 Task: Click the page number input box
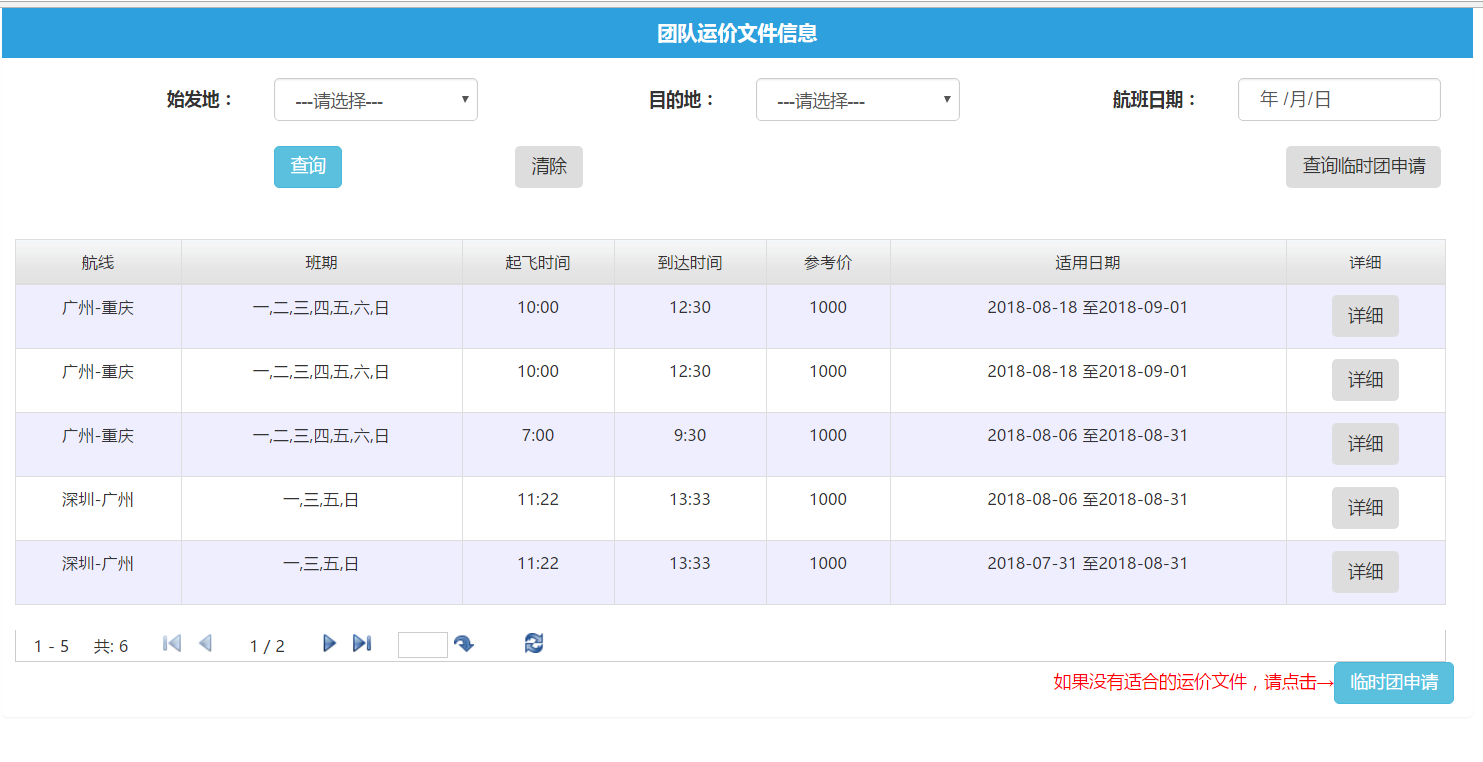tap(423, 645)
